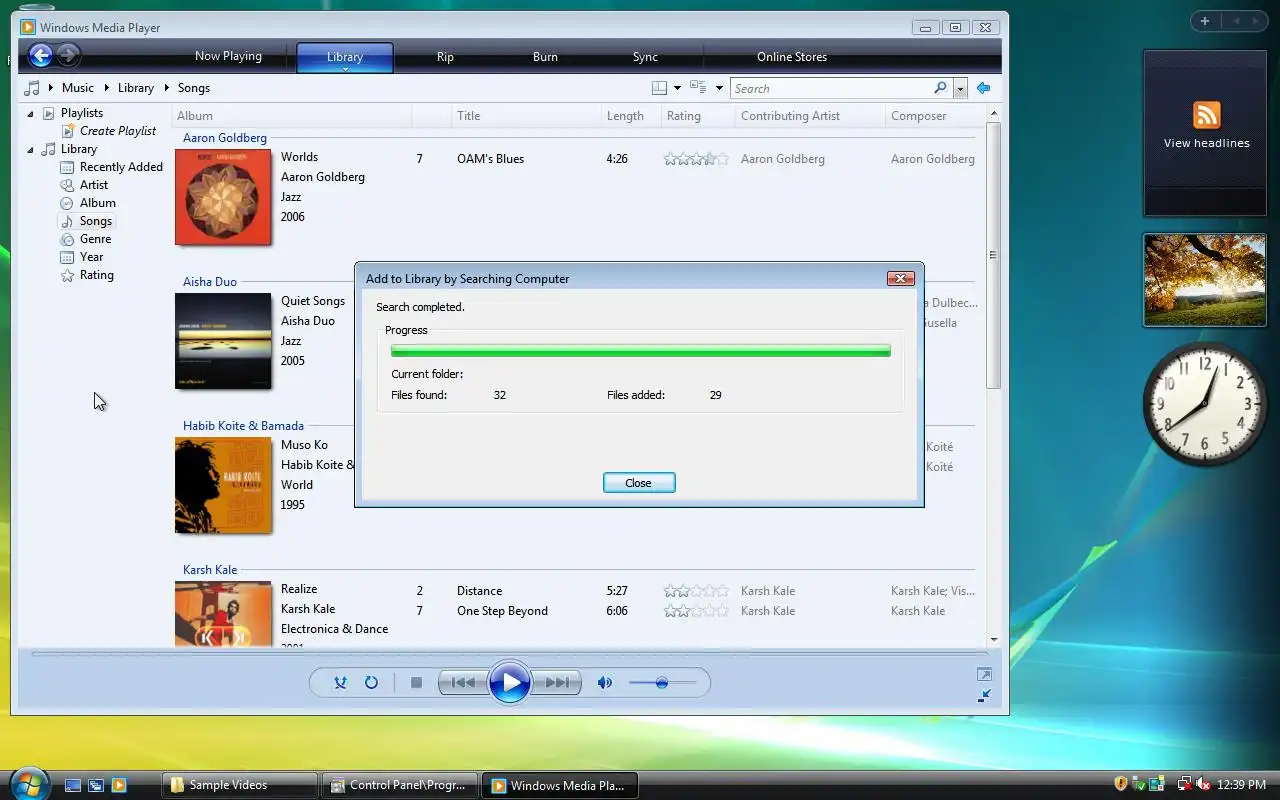Click the Habib Koite & Bamada link
This screenshot has width=1280, height=800.
pyautogui.click(x=243, y=426)
